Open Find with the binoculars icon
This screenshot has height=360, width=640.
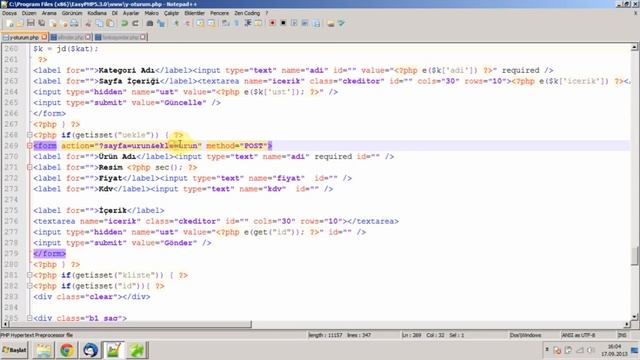coord(150,23)
